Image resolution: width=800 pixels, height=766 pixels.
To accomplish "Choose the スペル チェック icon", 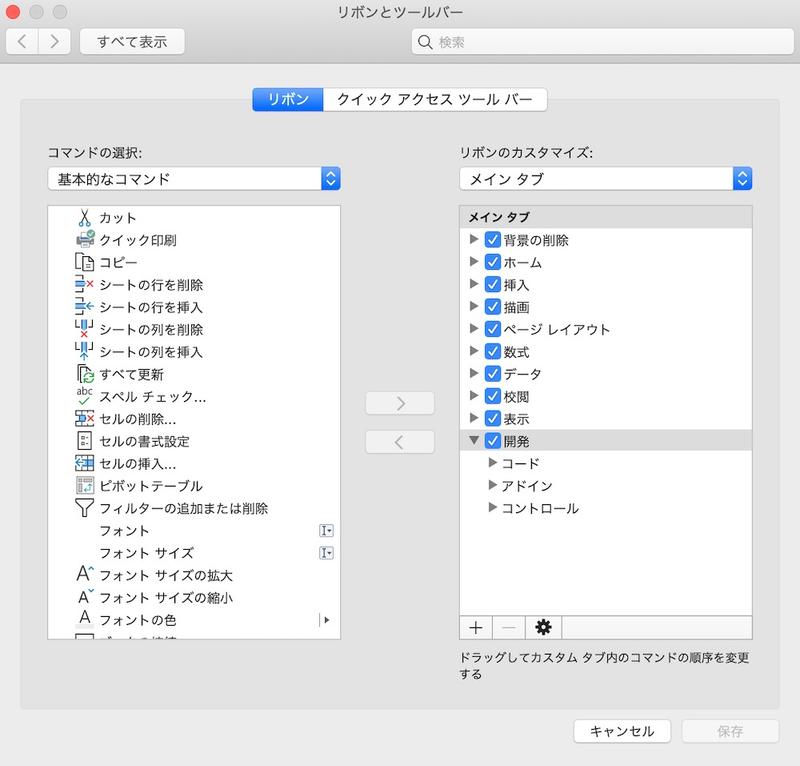I will coord(84,396).
